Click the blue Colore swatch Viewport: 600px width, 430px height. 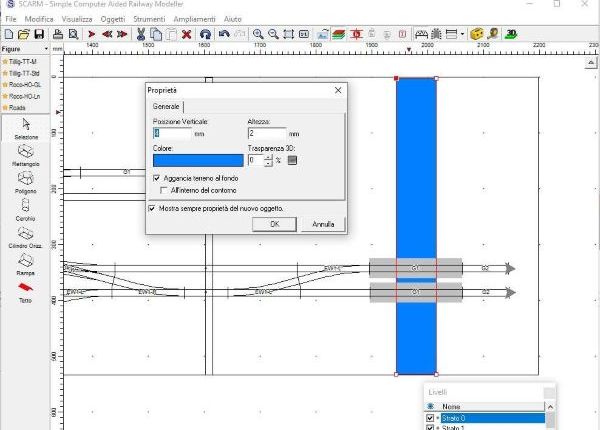[197, 160]
